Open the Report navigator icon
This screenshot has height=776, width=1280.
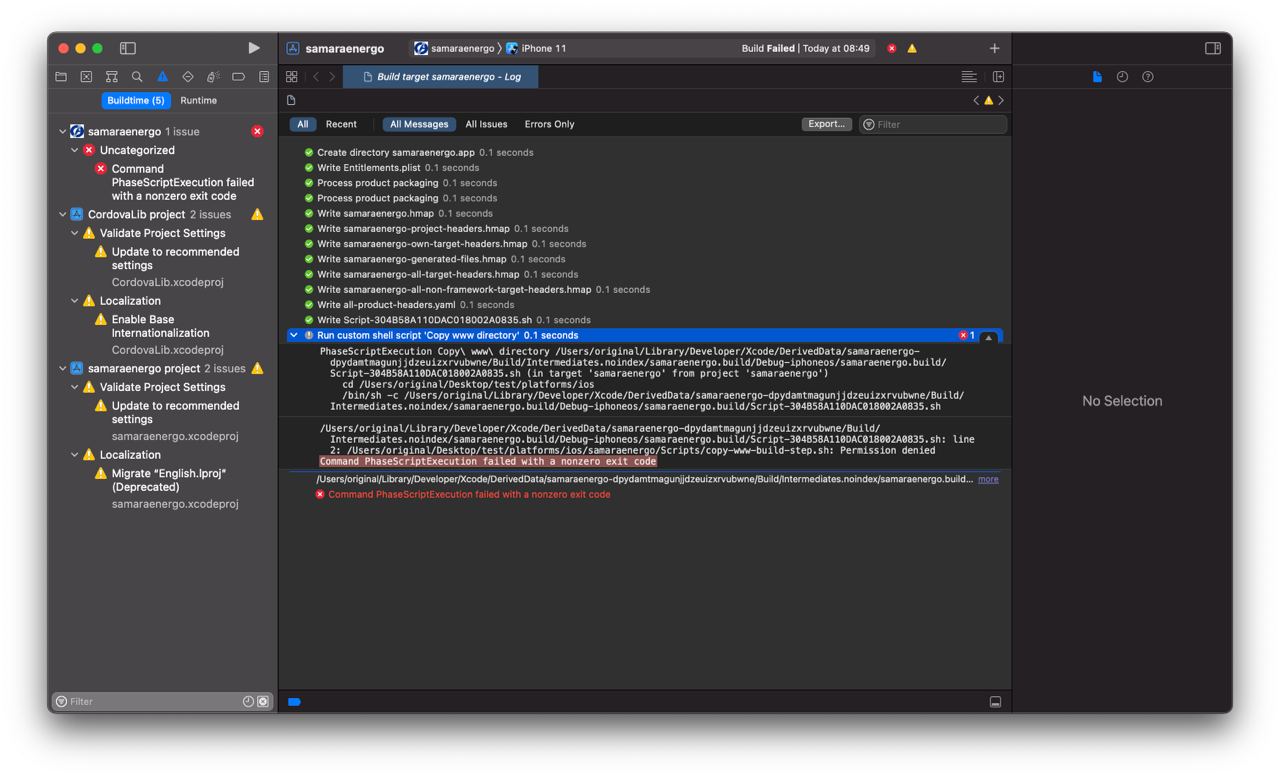click(x=264, y=77)
